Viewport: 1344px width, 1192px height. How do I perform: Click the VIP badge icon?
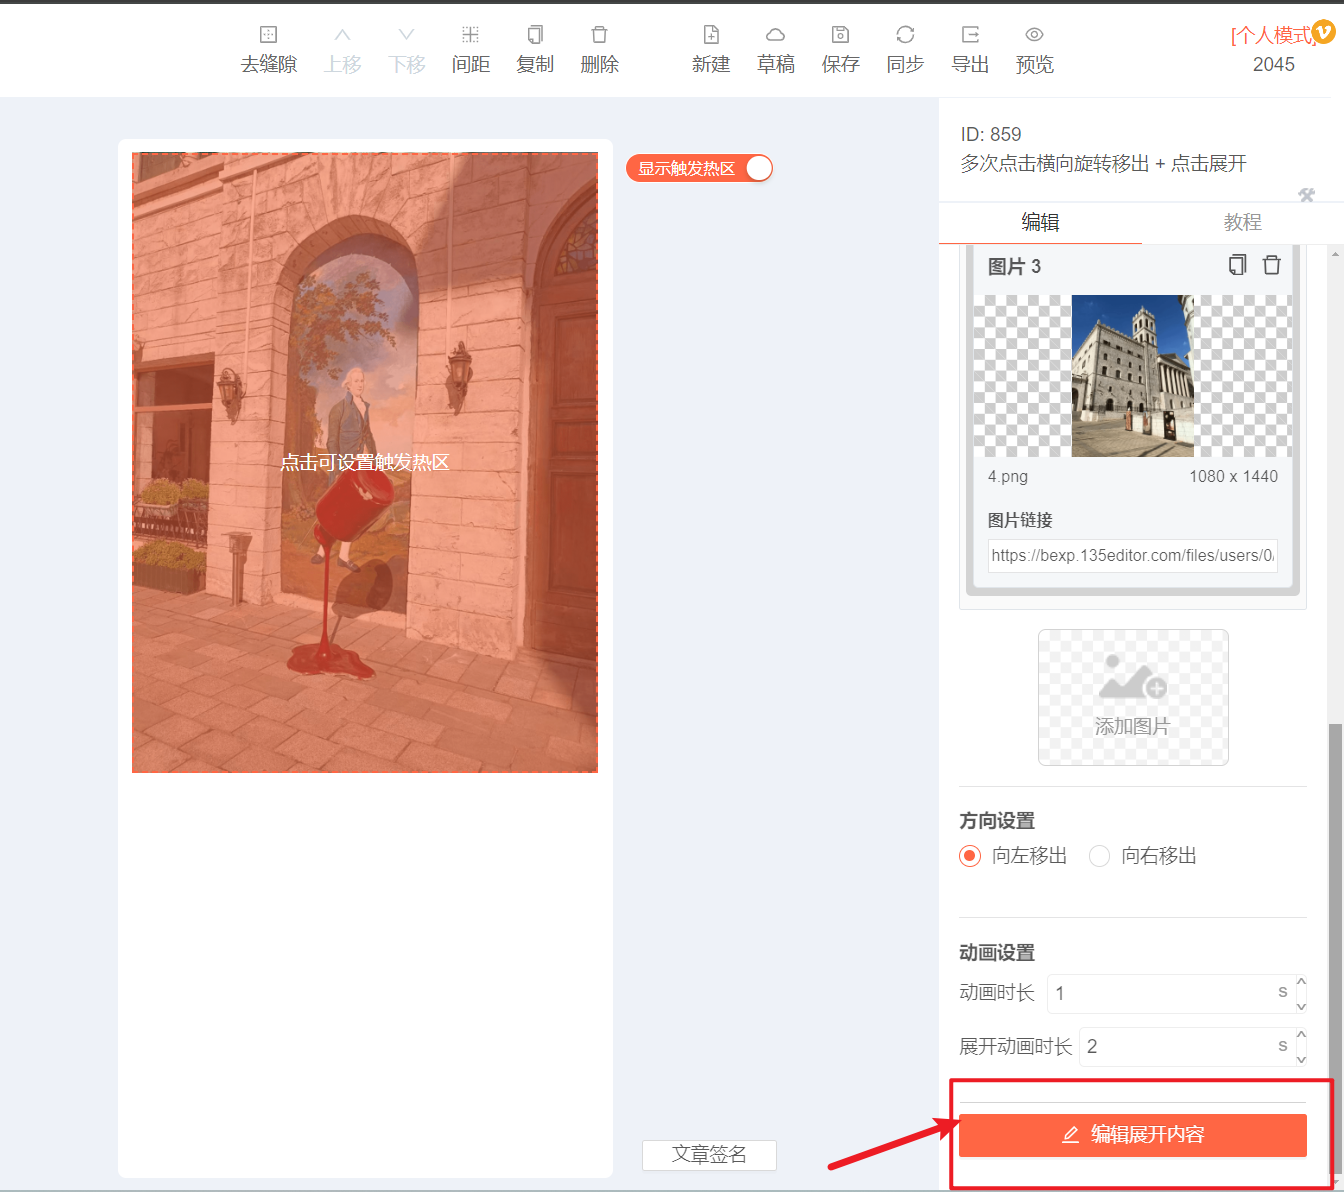pyautogui.click(x=1324, y=32)
